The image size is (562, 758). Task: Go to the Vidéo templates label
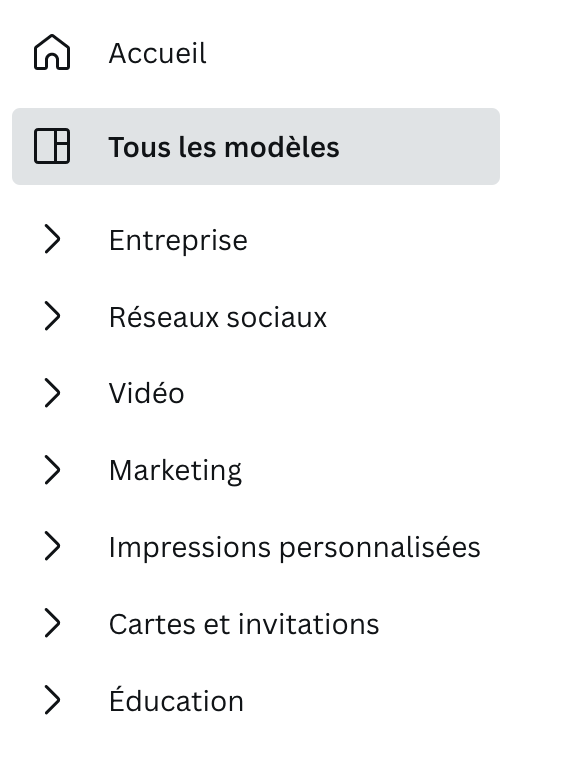point(146,393)
